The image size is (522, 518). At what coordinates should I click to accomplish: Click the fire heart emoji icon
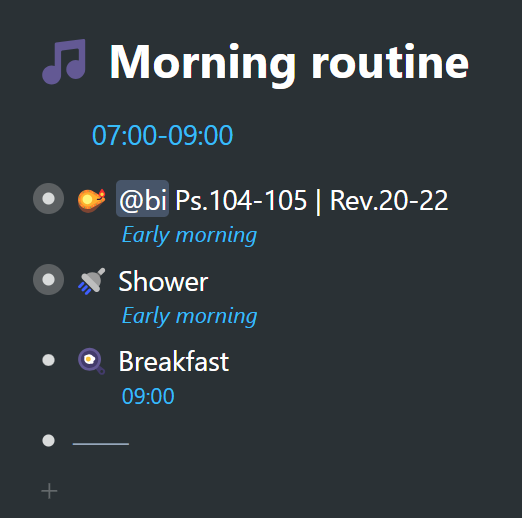pyautogui.click(x=92, y=200)
